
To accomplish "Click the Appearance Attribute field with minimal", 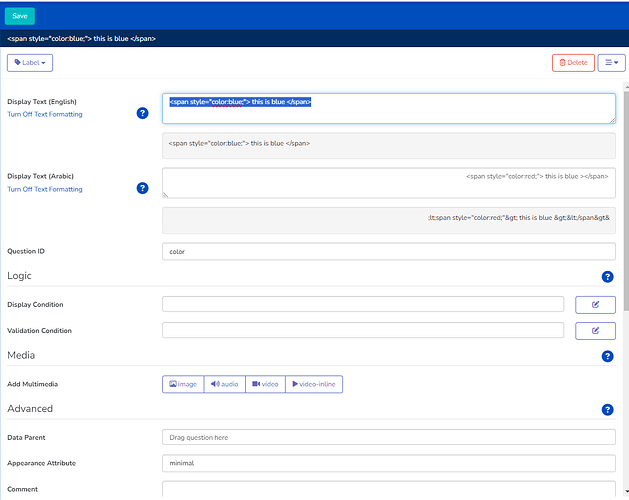I will 389,463.
